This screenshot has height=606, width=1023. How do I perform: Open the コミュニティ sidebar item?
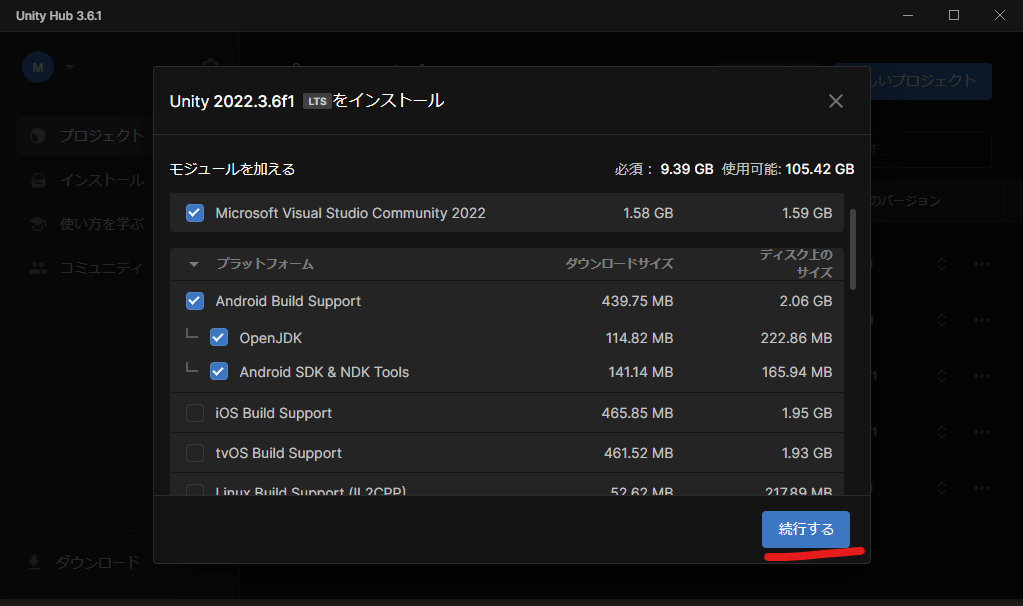point(100,267)
